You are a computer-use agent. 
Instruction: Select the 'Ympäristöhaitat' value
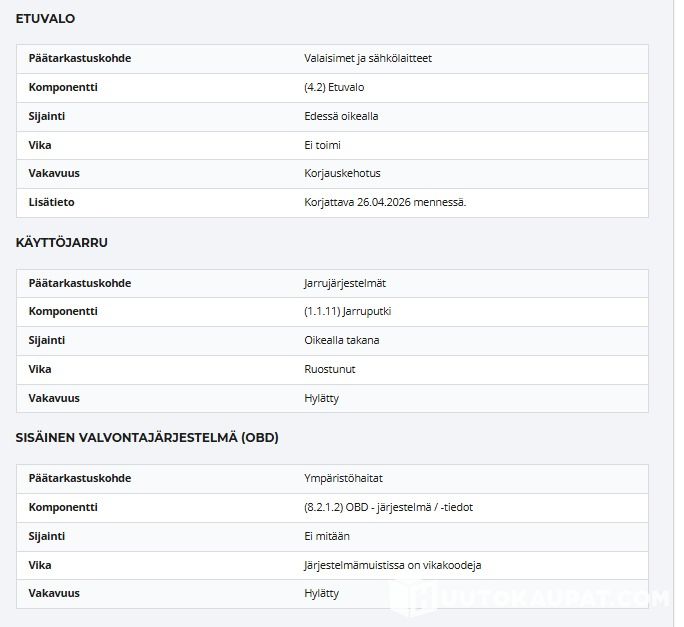click(342, 478)
